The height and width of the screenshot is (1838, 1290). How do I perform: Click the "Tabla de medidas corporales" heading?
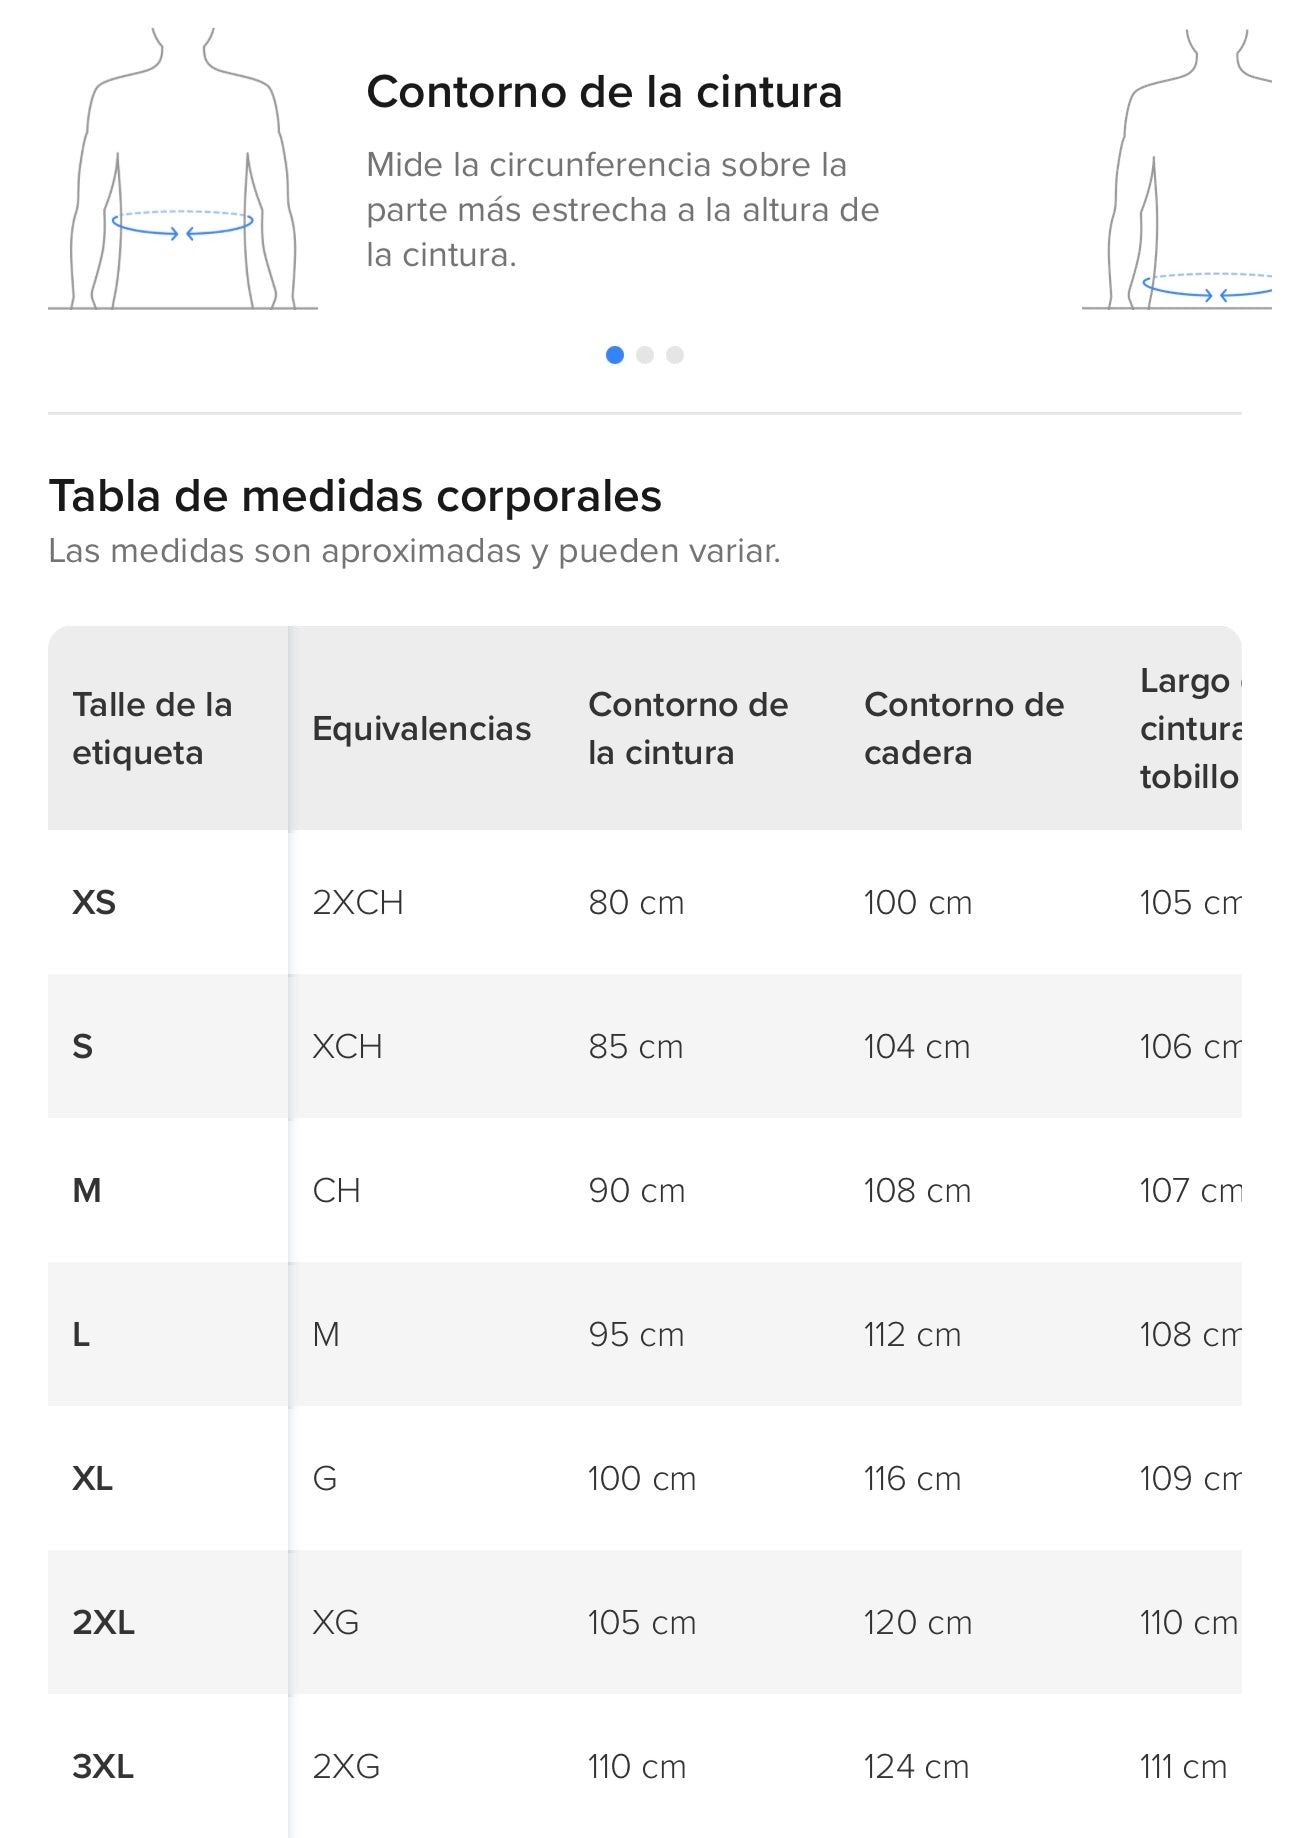(x=355, y=496)
